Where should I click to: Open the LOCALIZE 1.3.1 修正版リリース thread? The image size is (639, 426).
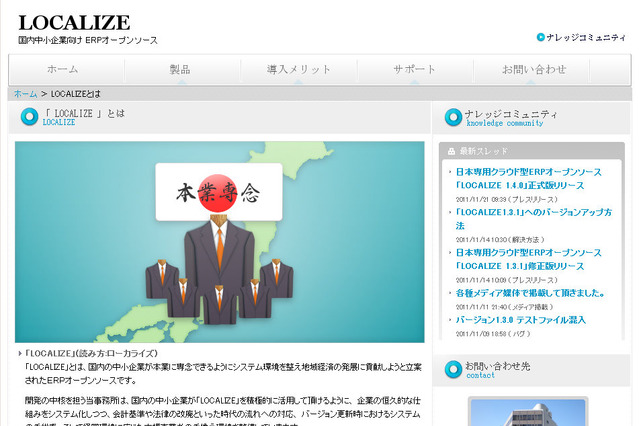pyautogui.click(x=528, y=259)
